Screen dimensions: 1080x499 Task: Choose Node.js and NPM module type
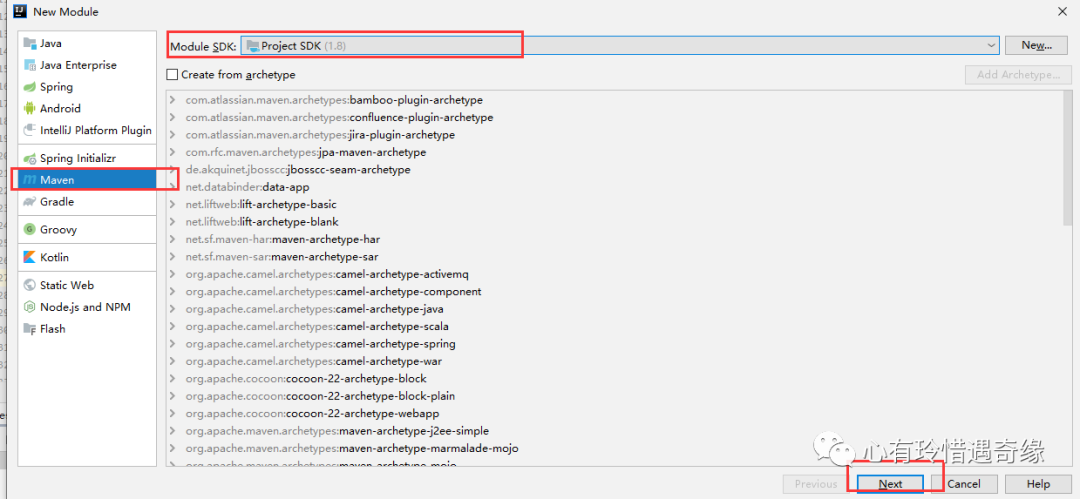[x=86, y=307]
